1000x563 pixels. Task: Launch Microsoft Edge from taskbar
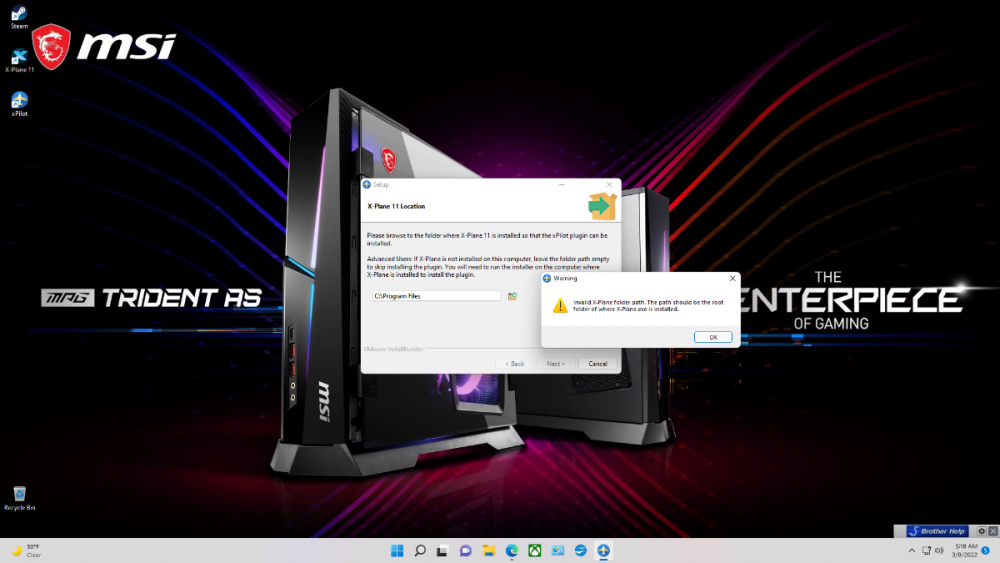point(511,551)
